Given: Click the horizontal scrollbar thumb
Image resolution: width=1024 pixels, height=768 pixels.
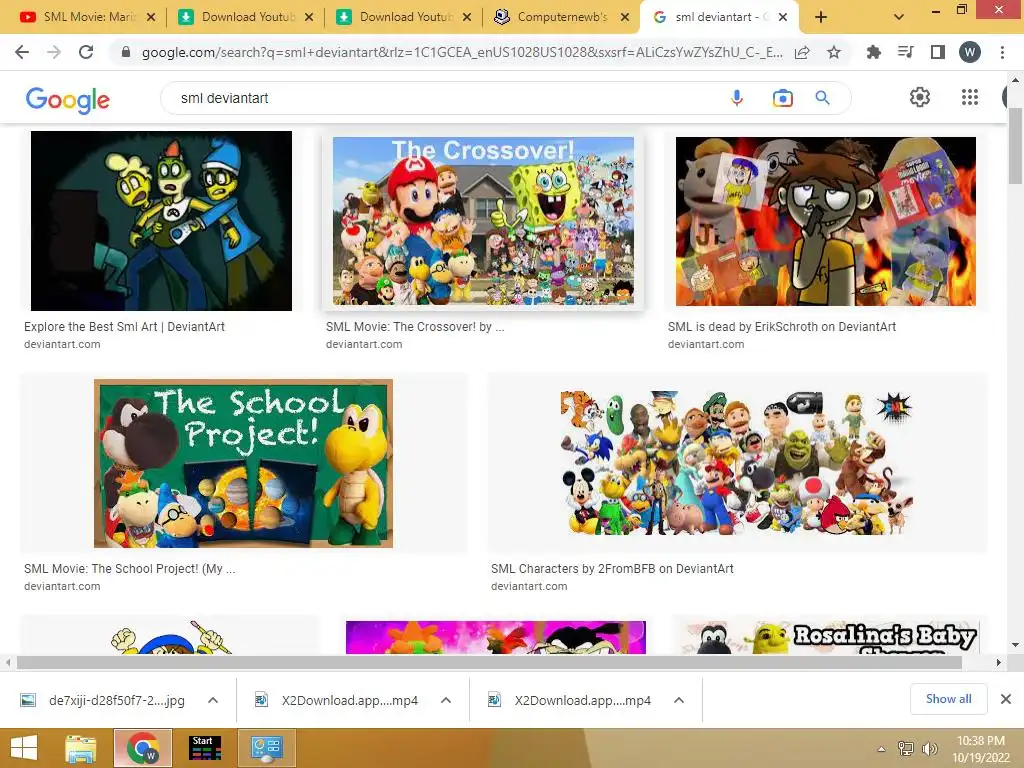Looking at the screenshot, I should (x=489, y=662).
